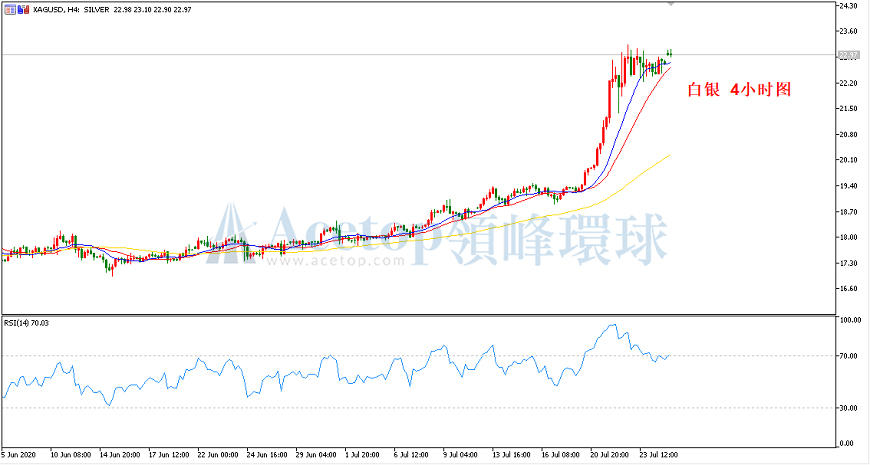This screenshot has height=465, width=870.
Task: Click the 23.60 price axis label
Action: 849,32
